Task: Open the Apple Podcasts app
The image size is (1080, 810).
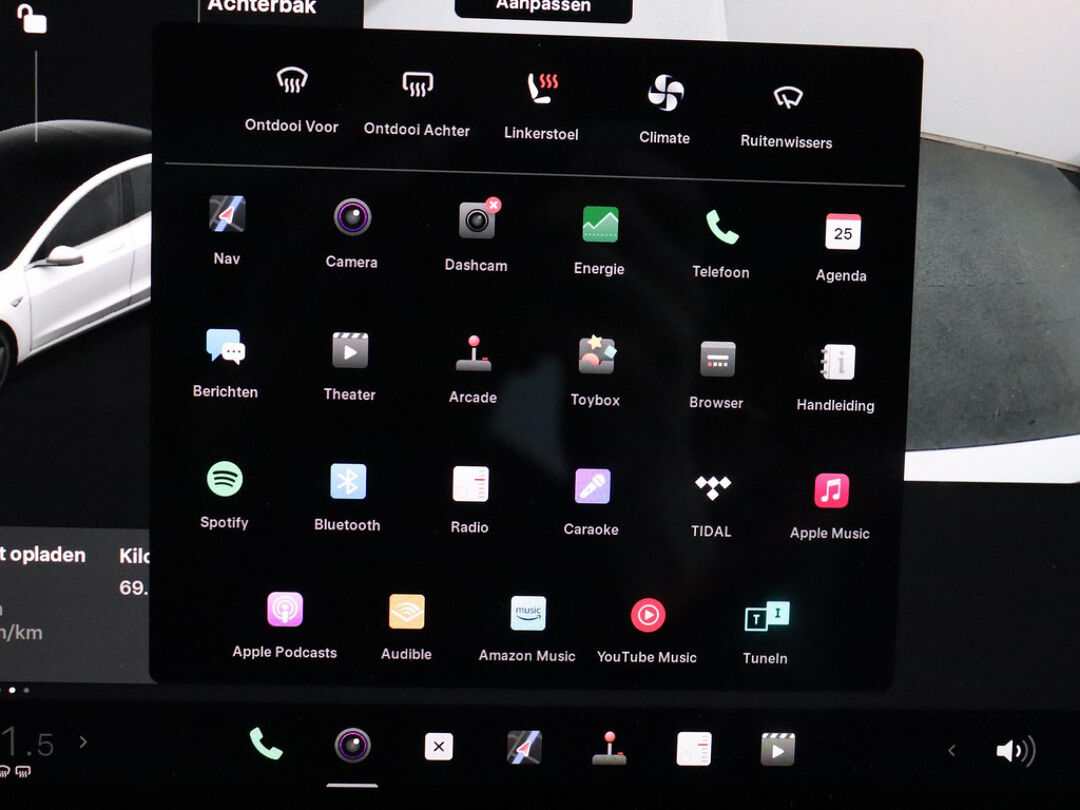Action: [285, 609]
